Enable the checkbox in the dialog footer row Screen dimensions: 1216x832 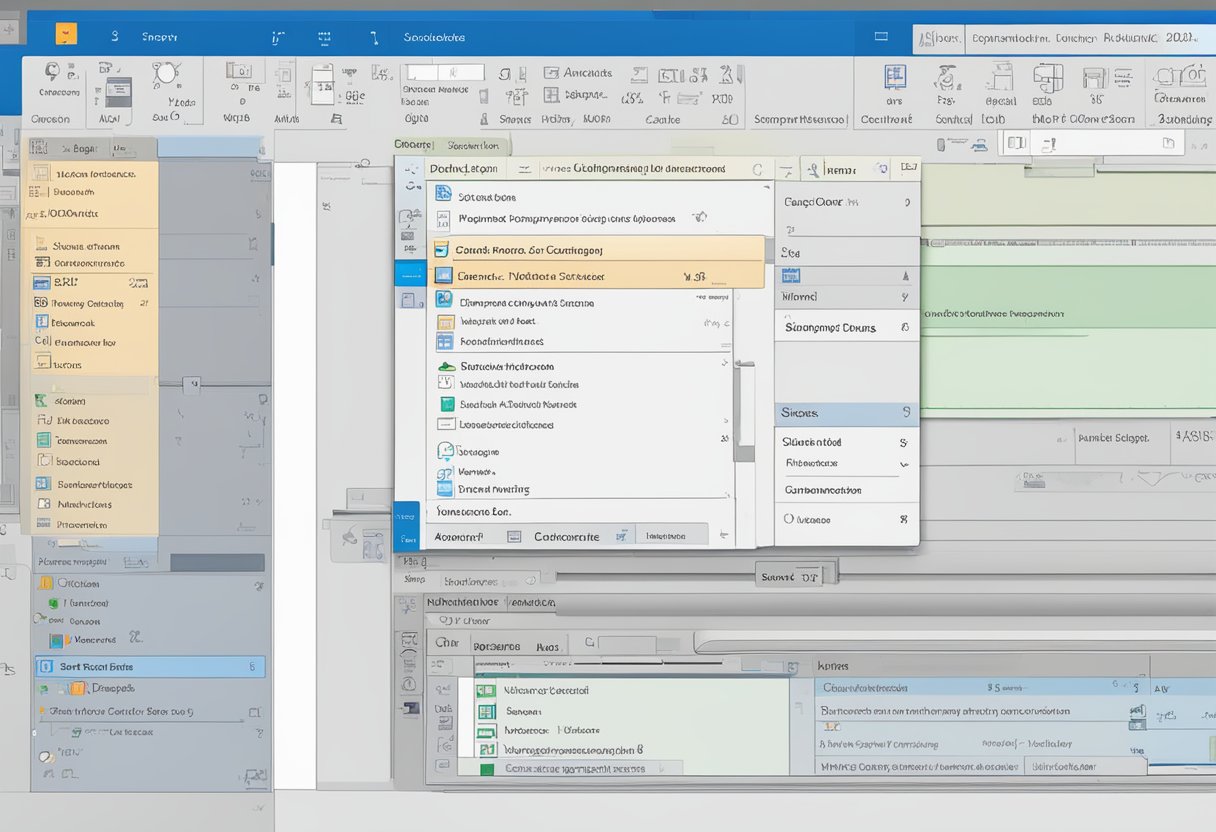[514, 534]
